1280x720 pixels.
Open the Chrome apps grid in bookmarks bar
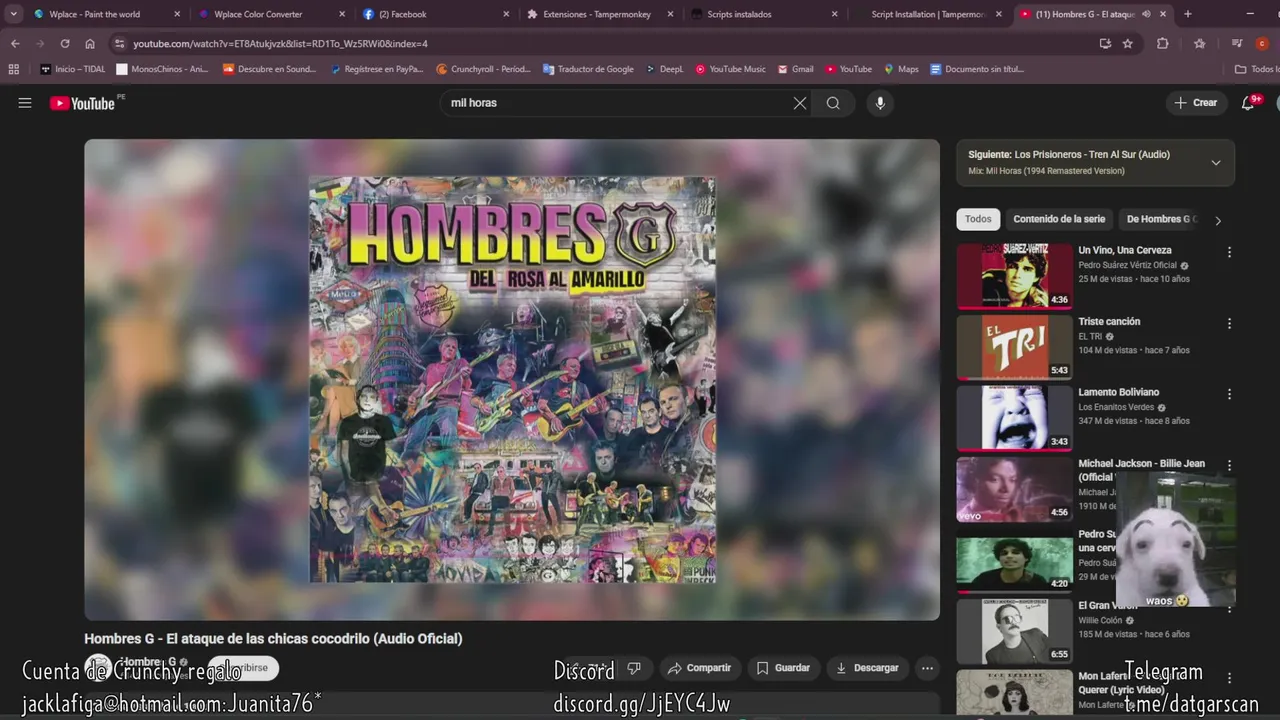click(13, 69)
